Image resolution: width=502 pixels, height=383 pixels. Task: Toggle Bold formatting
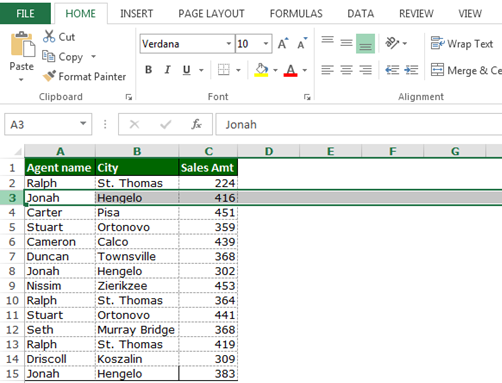pos(149,70)
